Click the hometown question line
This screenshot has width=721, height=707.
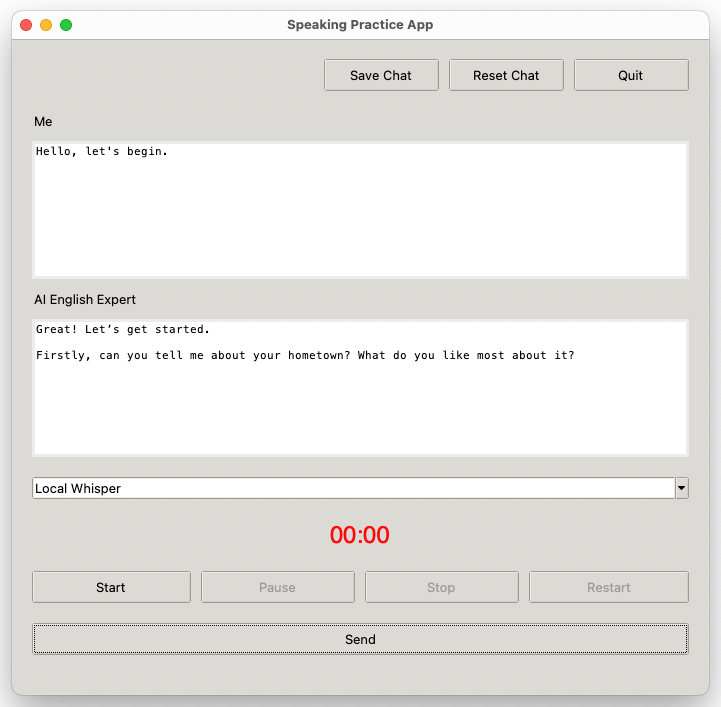[x=305, y=355]
